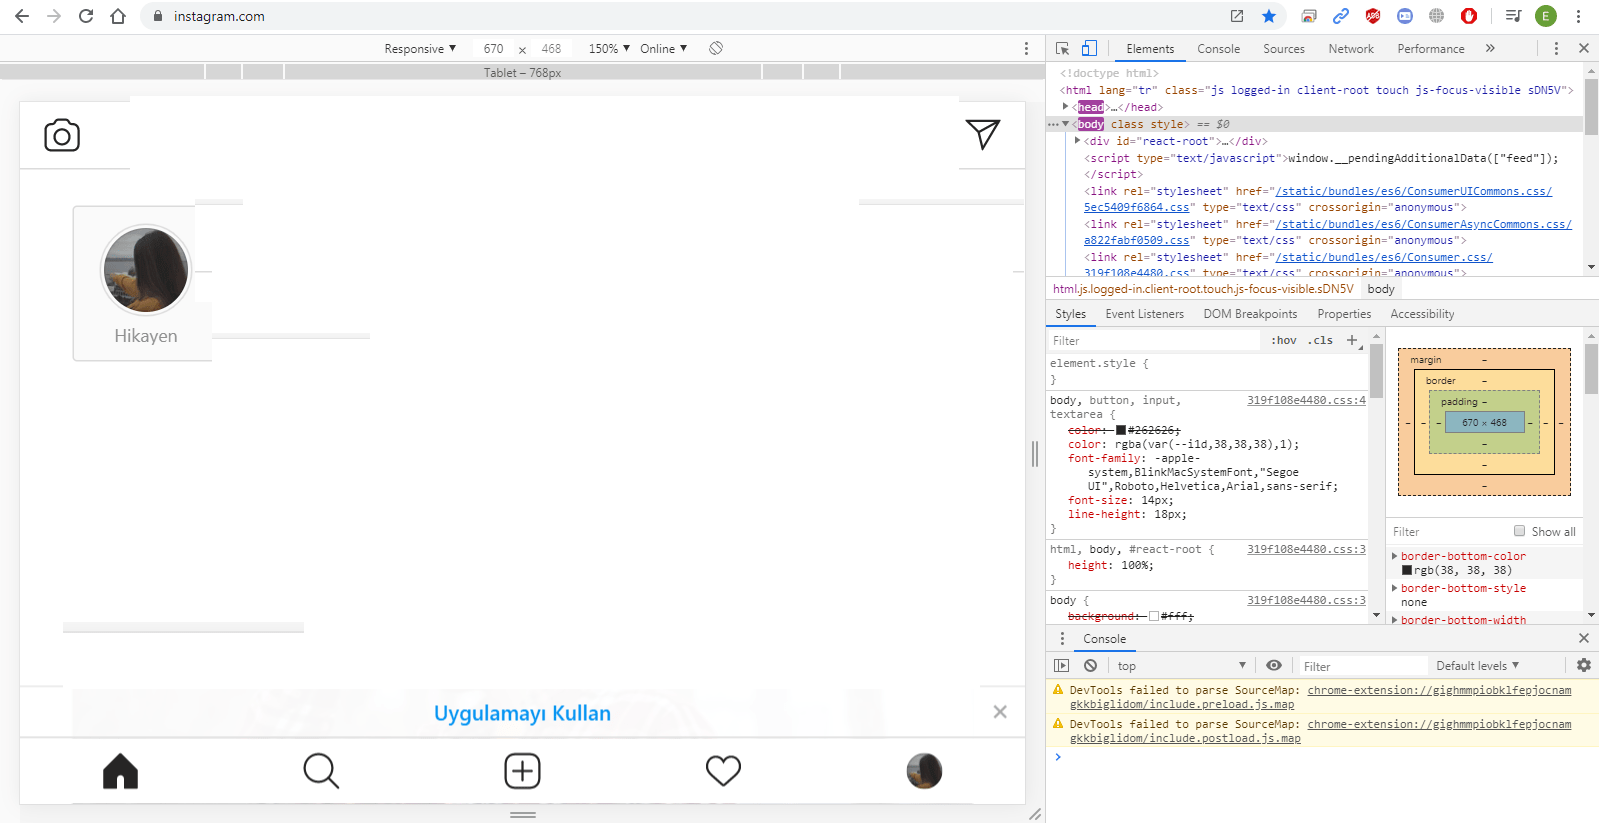Toggle .cls class editor
The height and width of the screenshot is (823, 1599).
click(x=1320, y=341)
